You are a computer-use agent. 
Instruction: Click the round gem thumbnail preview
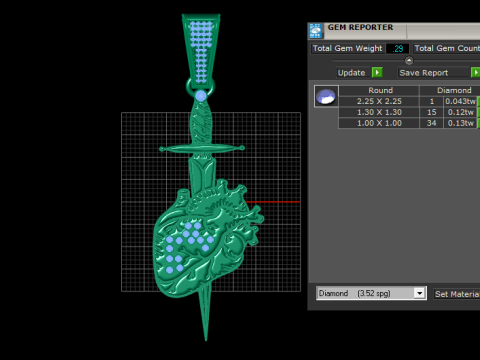pyautogui.click(x=326, y=96)
